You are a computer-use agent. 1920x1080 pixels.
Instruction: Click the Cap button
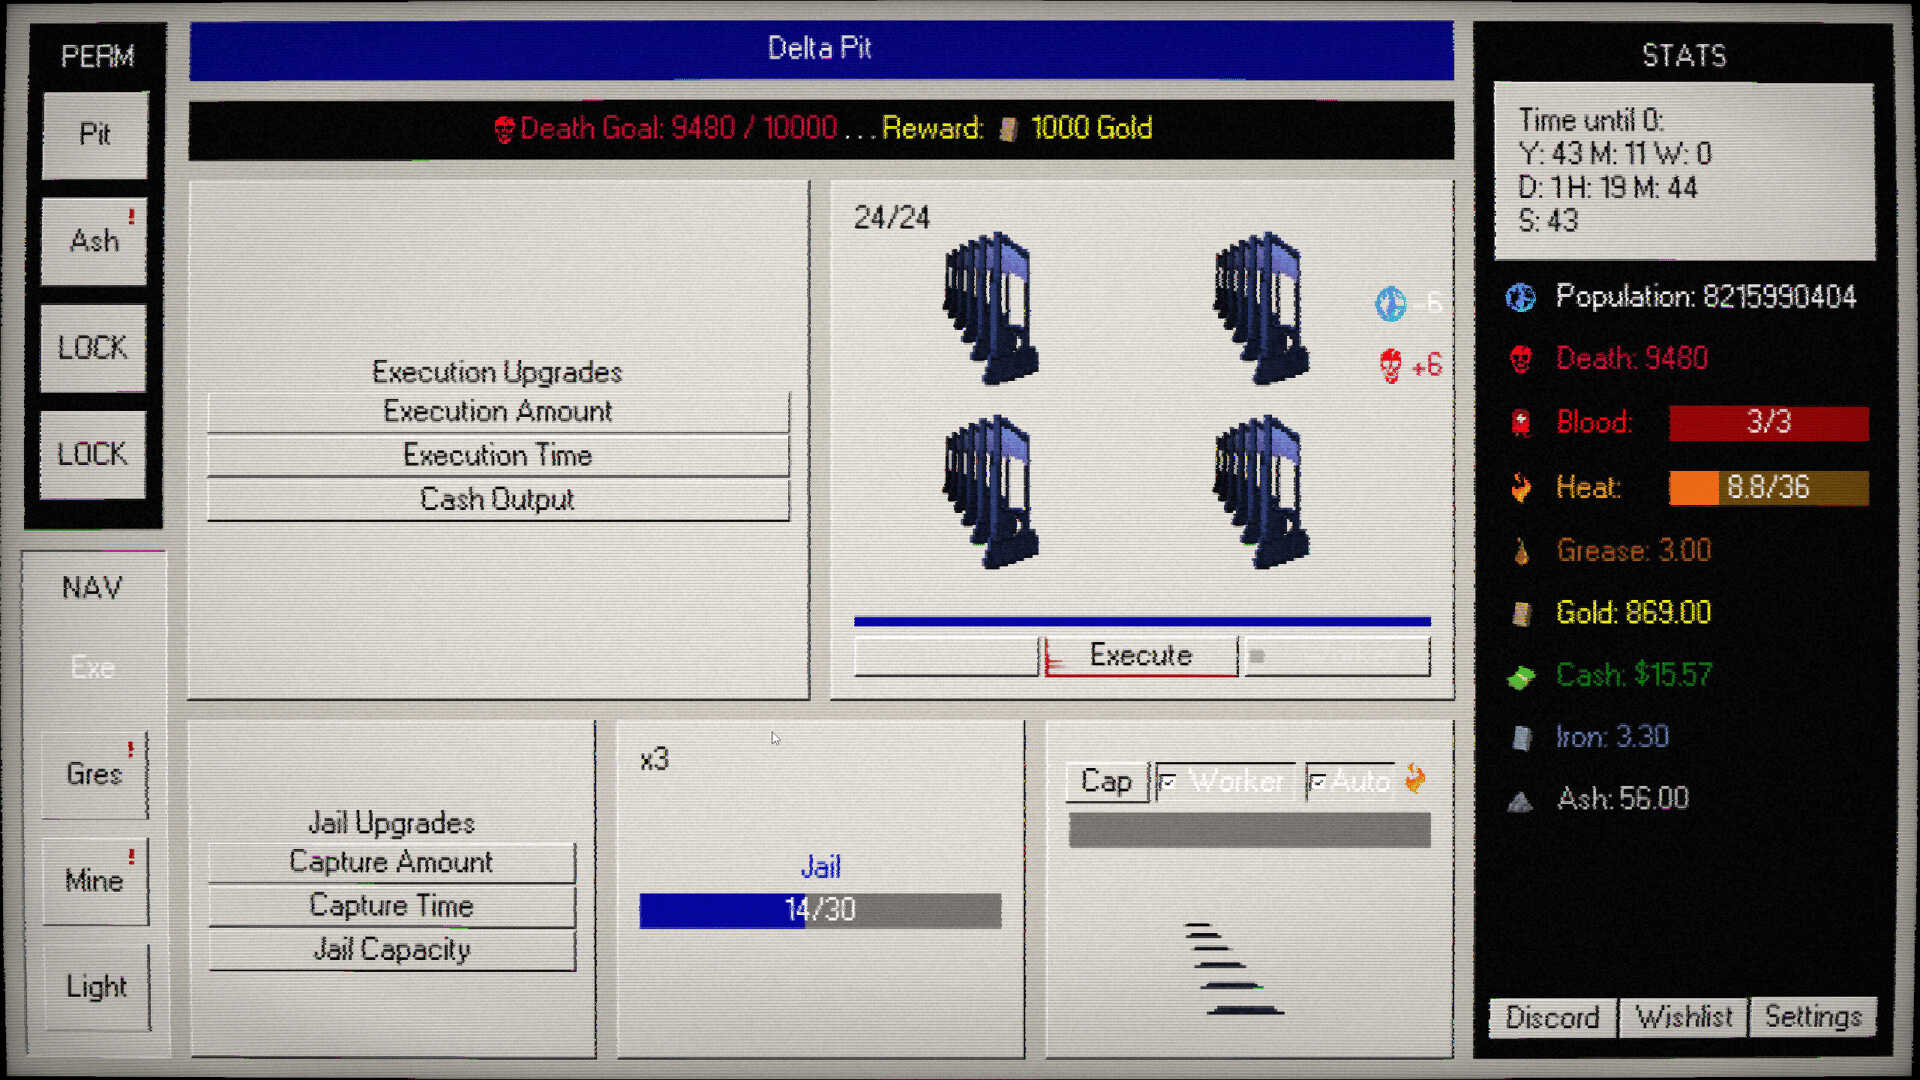[1106, 781]
